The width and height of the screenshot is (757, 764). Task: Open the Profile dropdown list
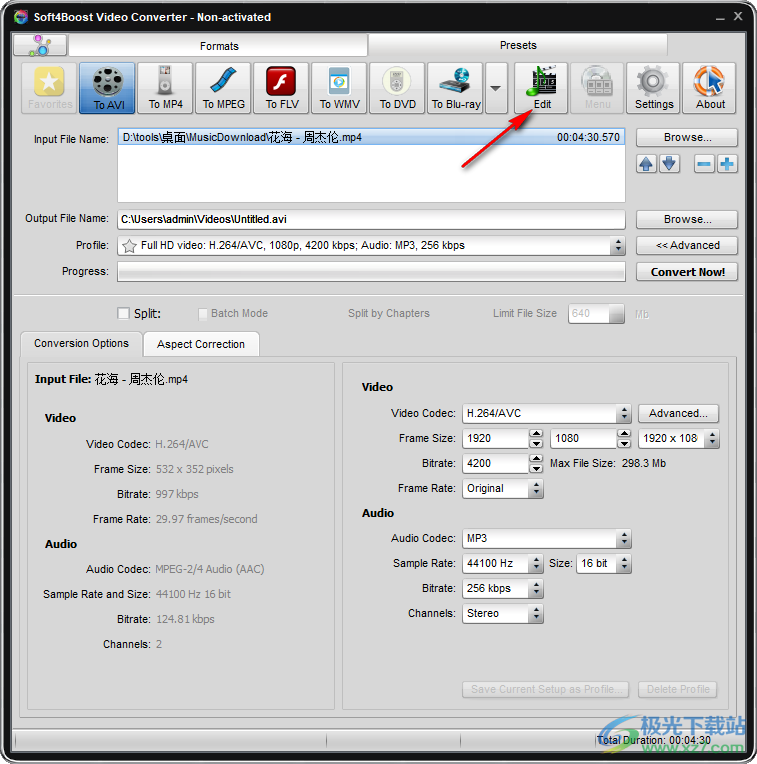[618, 246]
